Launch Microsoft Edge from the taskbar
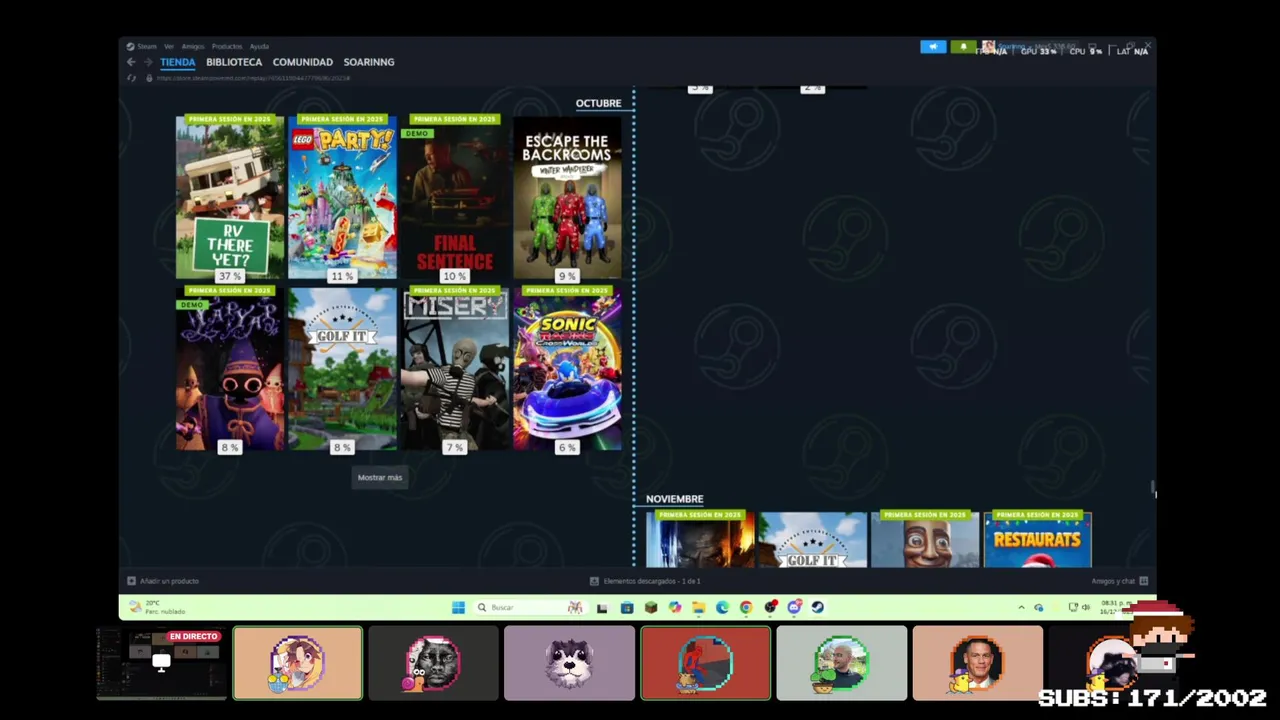This screenshot has height=720, width=1280. (722, 607)
